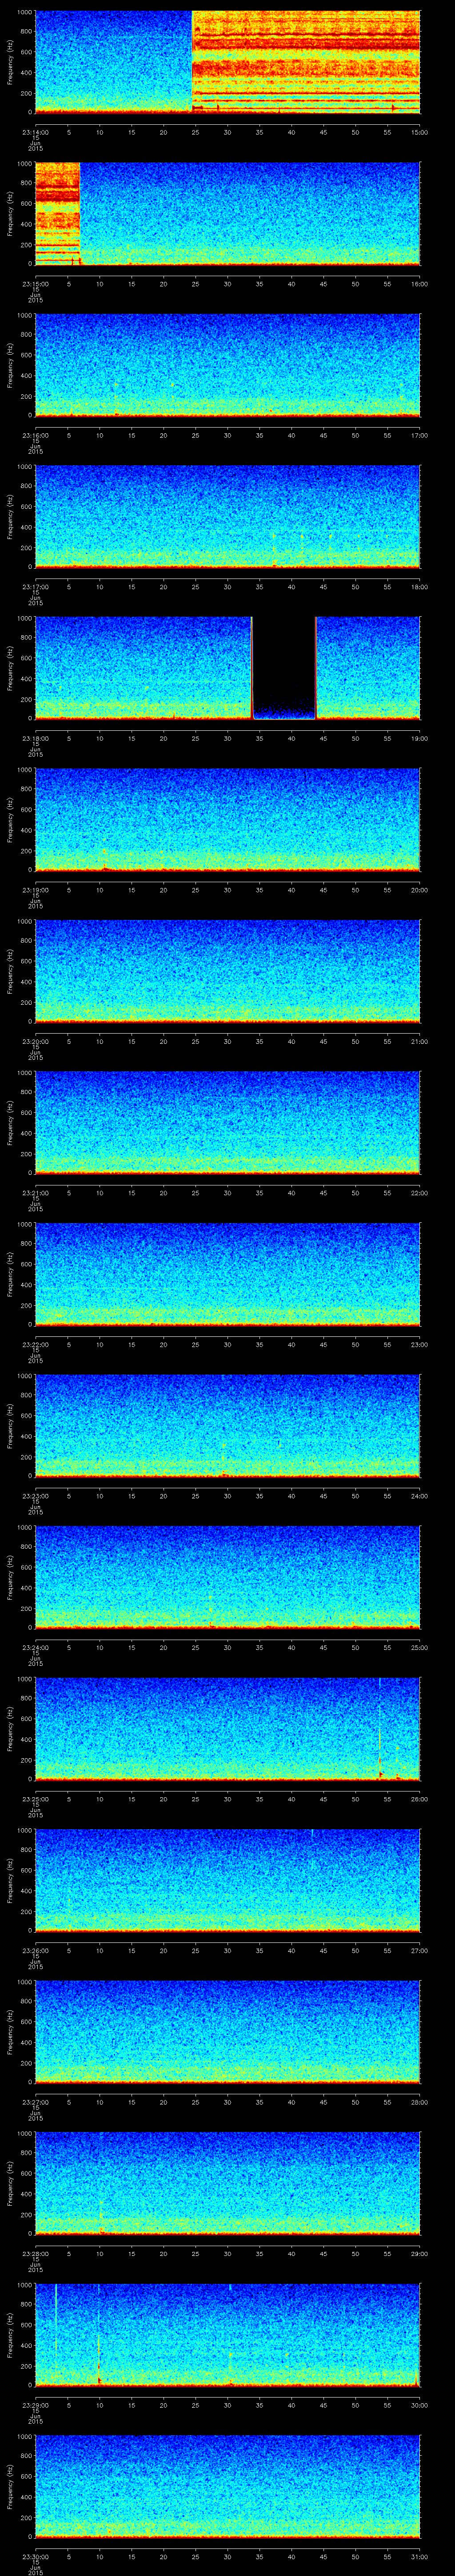The height and width of the screenshot is (2576, 455).
Task: Click the 23:15:00 start time label
Action: click(x=35, y=284)
